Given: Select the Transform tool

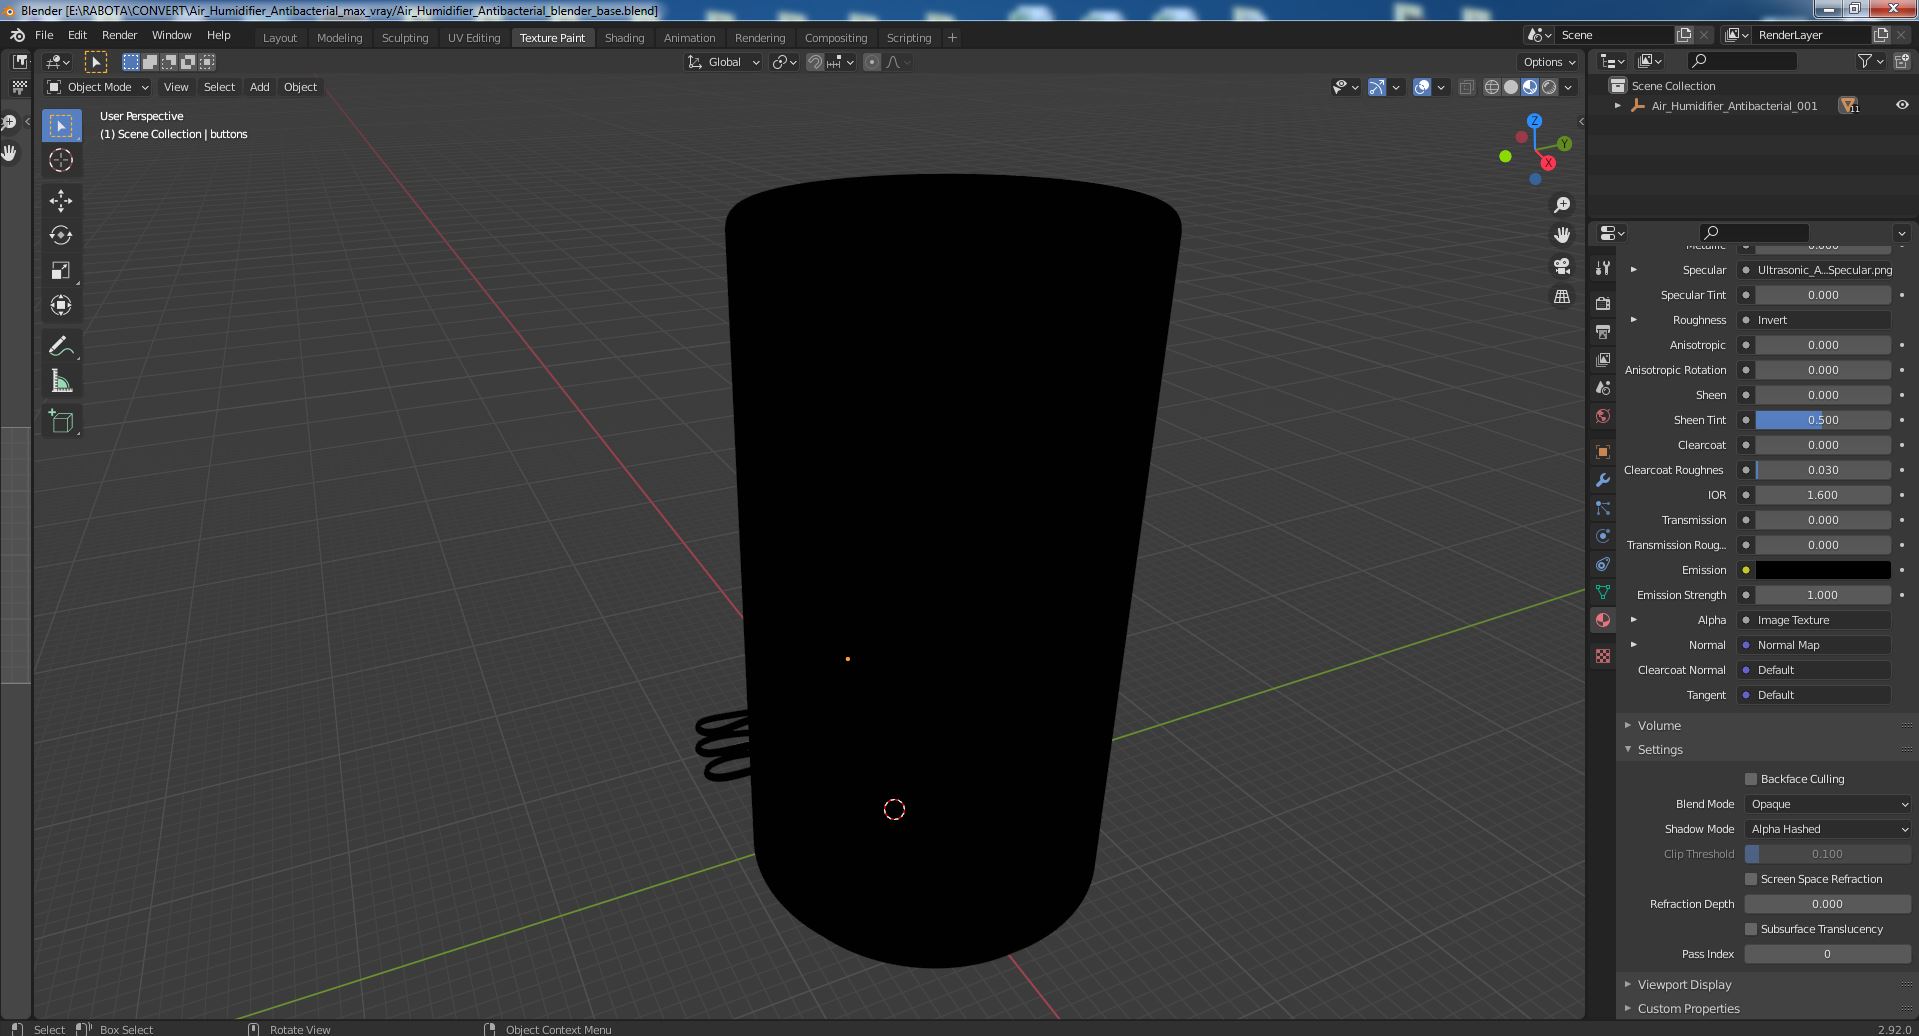Looking at the screenshot, I should (61, 305).
